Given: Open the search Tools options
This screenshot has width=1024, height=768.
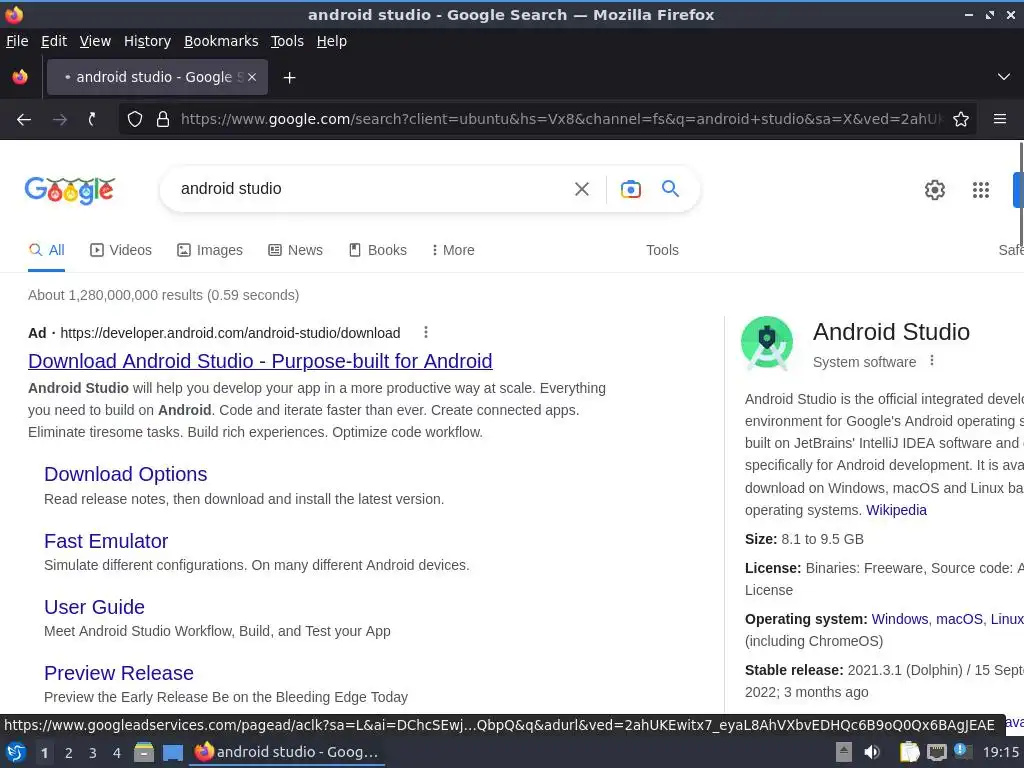Looking at the screenshot, I should click(x=662, y=250).
